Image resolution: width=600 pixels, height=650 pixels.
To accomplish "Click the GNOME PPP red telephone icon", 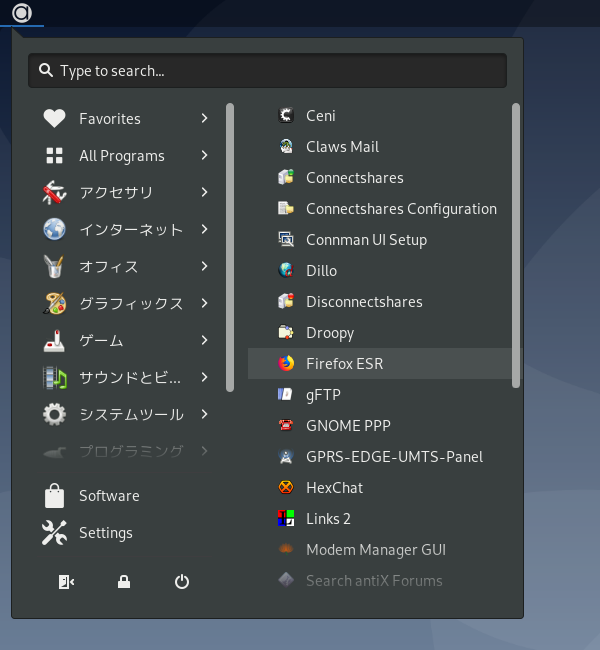I will pos(286,425).
